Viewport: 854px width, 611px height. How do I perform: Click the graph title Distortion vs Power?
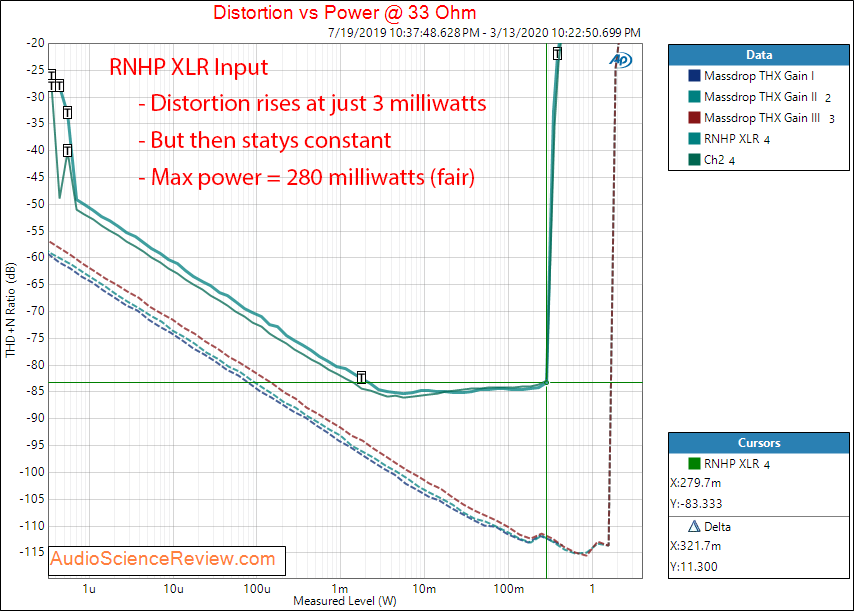(x=344, y=12)
